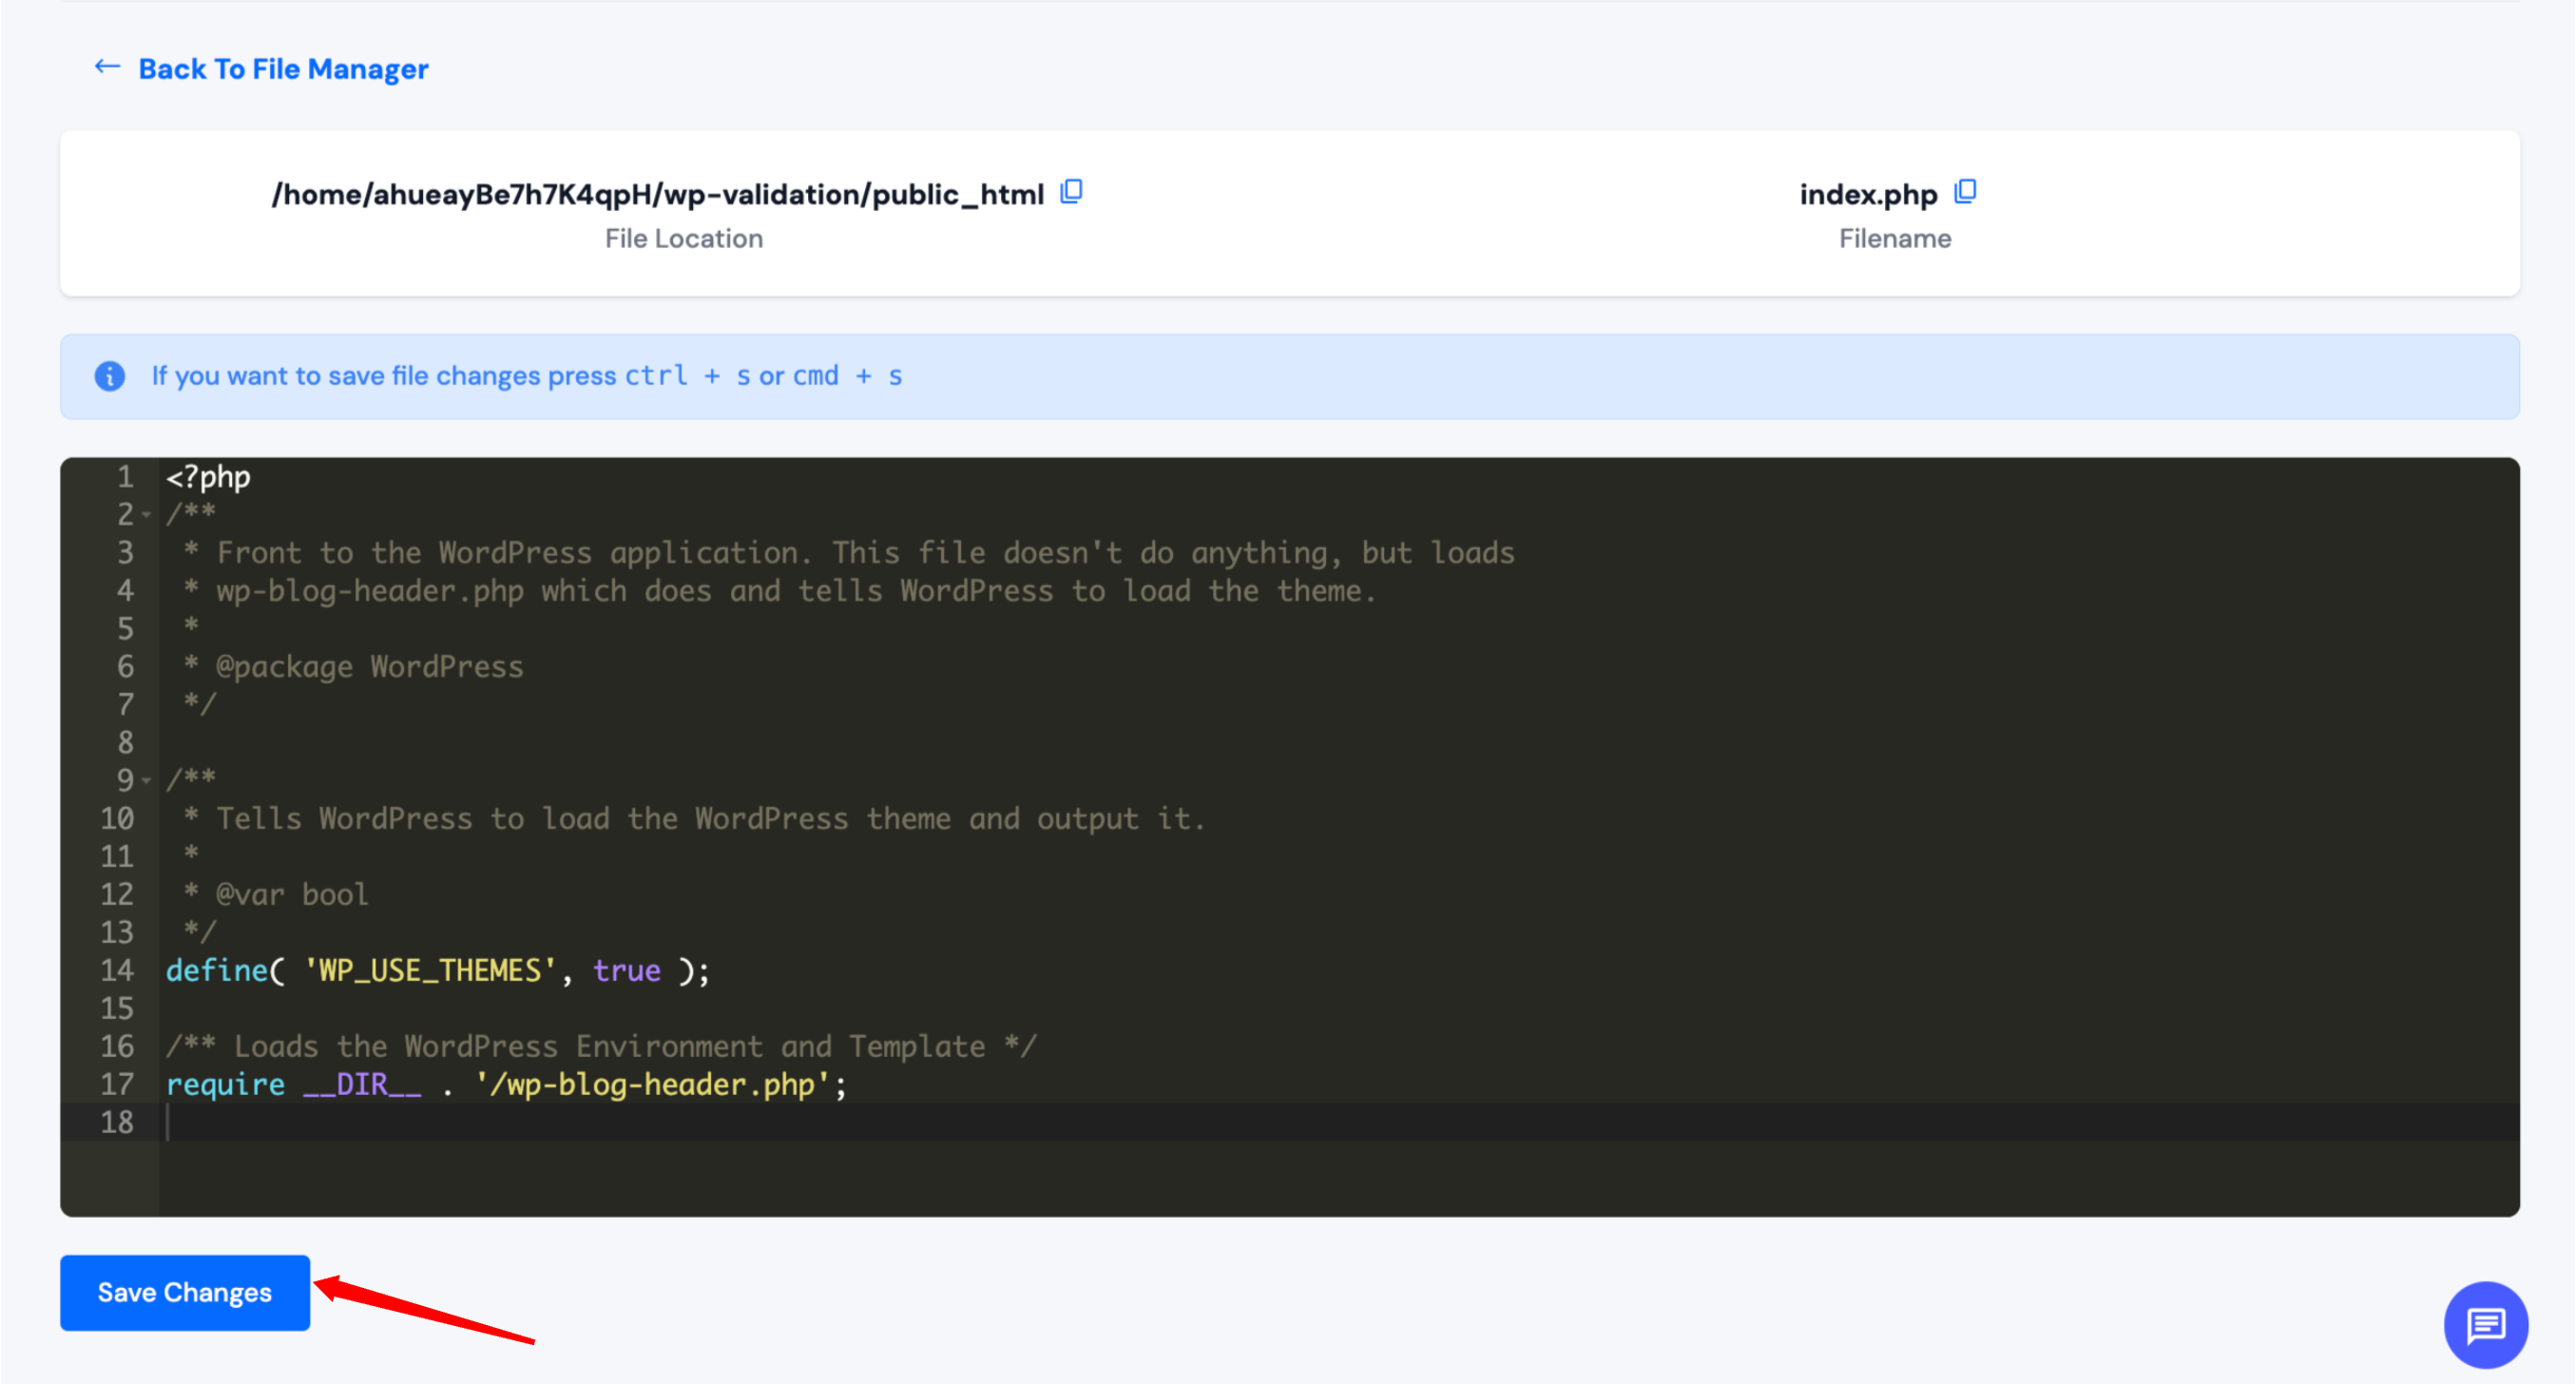Click line number 17 in gutter
Screen dimensions: 2576x1384
pos(117,1084)
